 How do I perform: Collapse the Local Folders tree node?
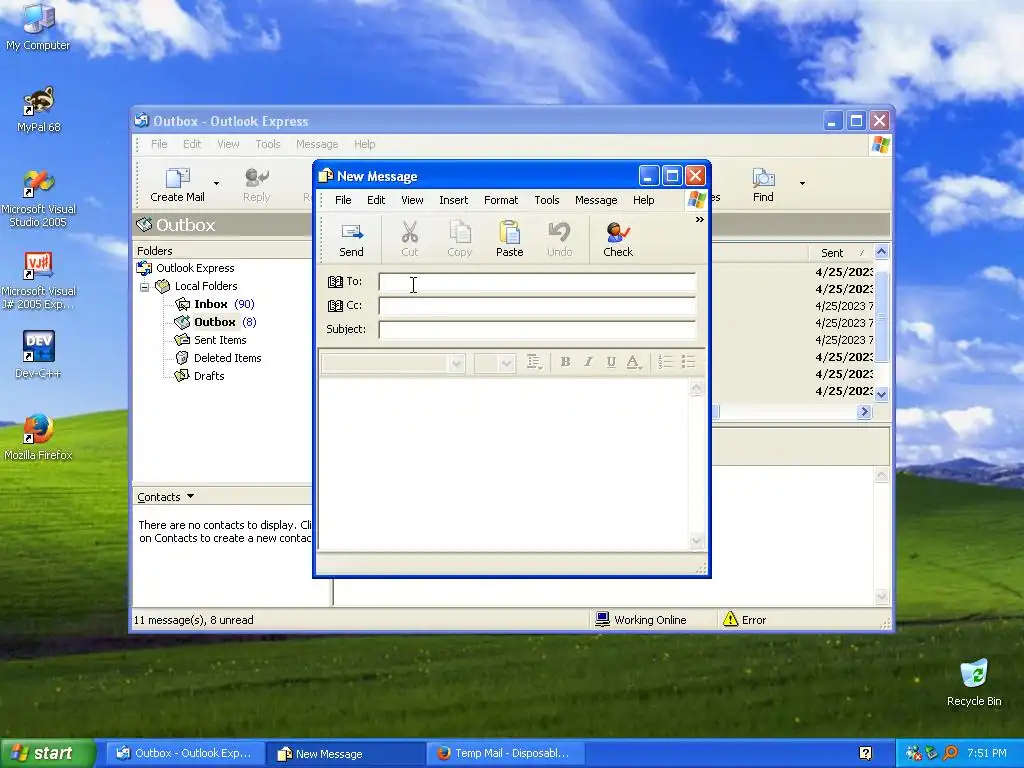click(x=144, y=287)
